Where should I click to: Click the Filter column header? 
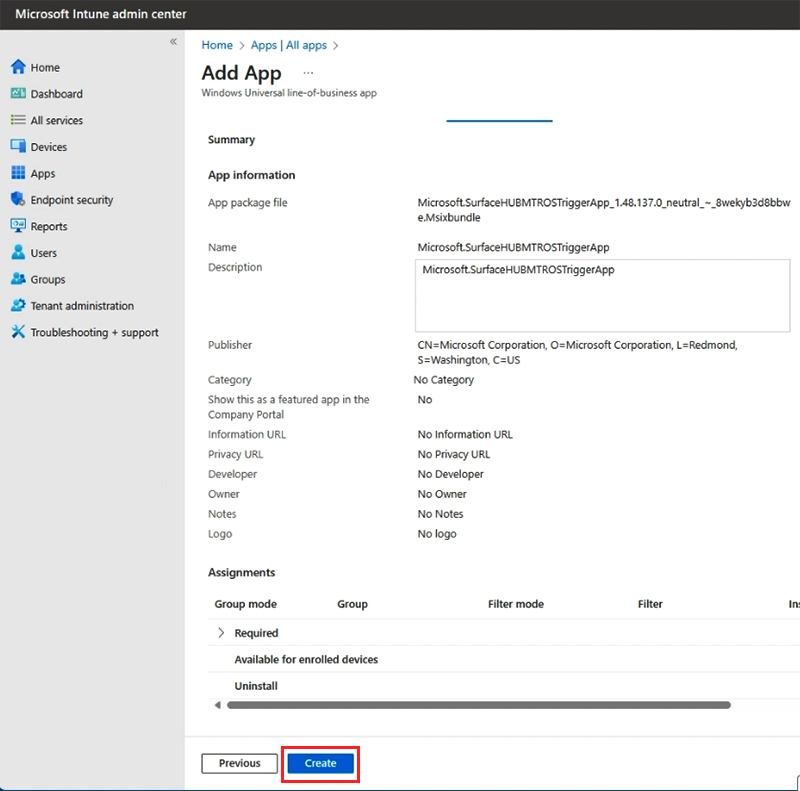(650, 604)
